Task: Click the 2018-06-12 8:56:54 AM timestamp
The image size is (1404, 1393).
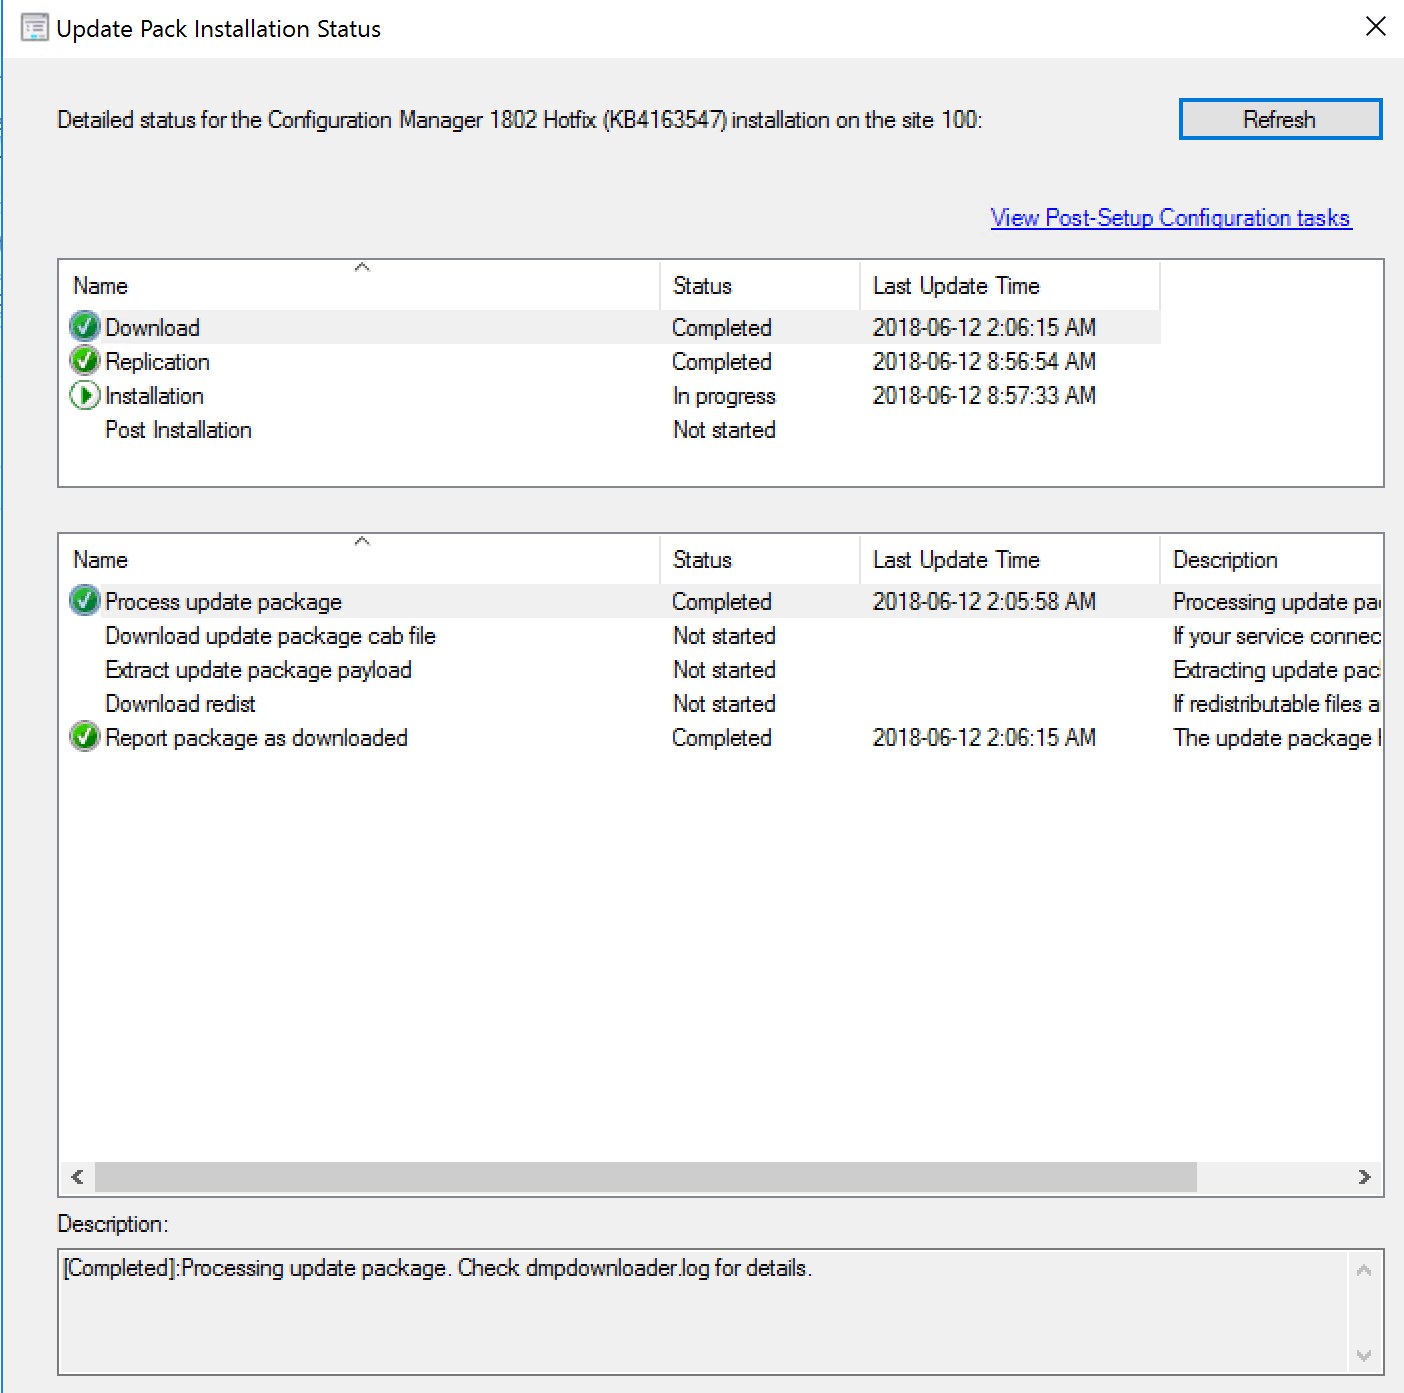Action: coord(984,361)
